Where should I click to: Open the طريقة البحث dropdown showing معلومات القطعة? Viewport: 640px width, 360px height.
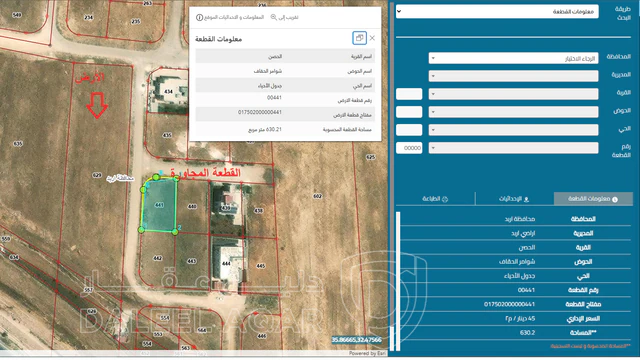point(497,11)
